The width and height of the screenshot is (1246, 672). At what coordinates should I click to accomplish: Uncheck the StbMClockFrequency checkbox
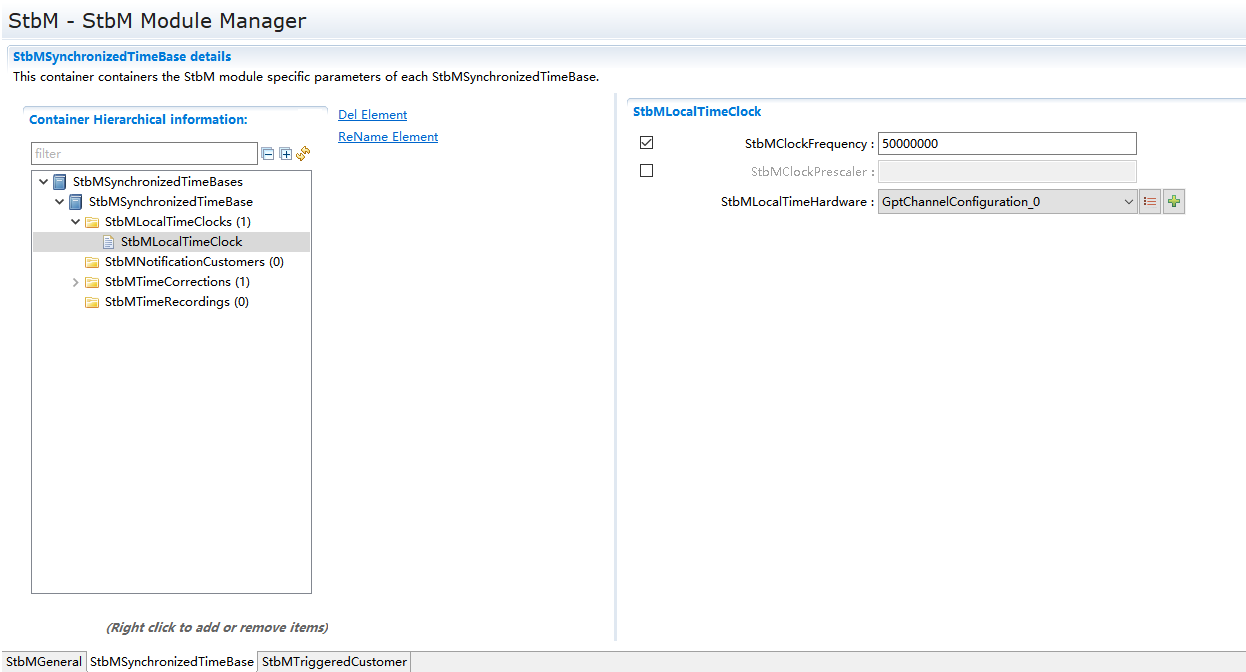[646, 143]
